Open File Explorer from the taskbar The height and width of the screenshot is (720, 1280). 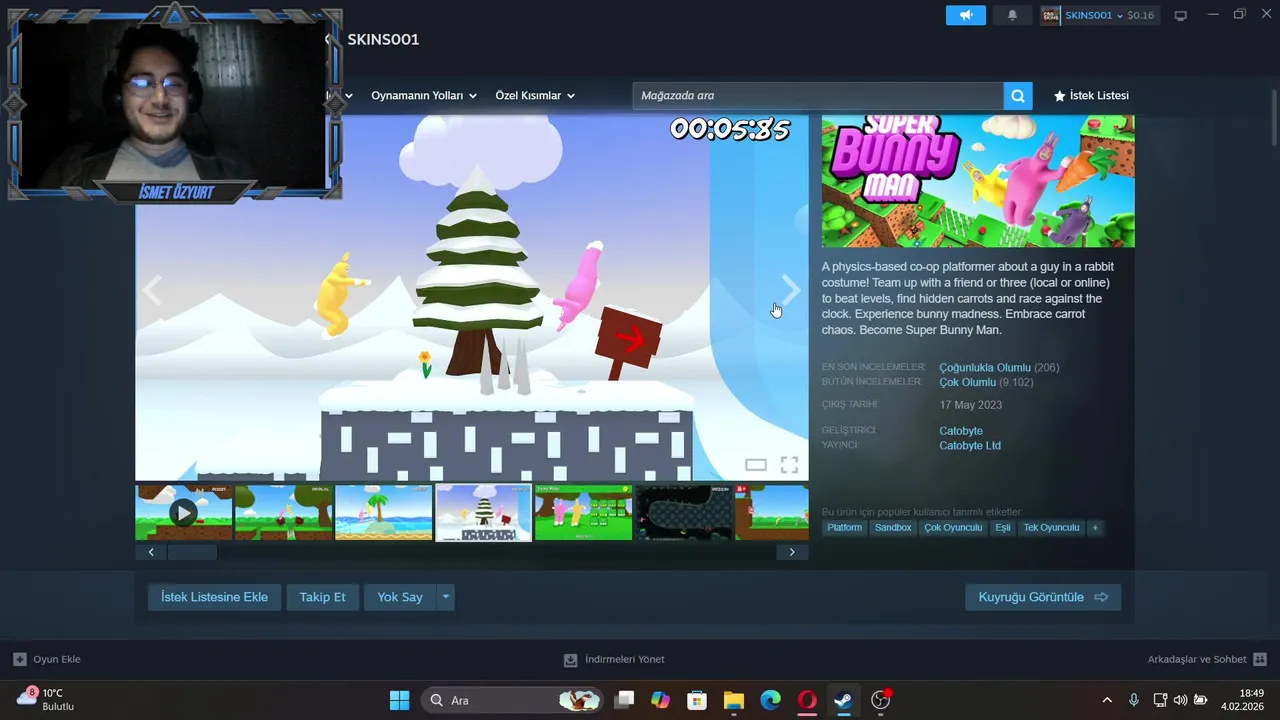tap(734, 700)
